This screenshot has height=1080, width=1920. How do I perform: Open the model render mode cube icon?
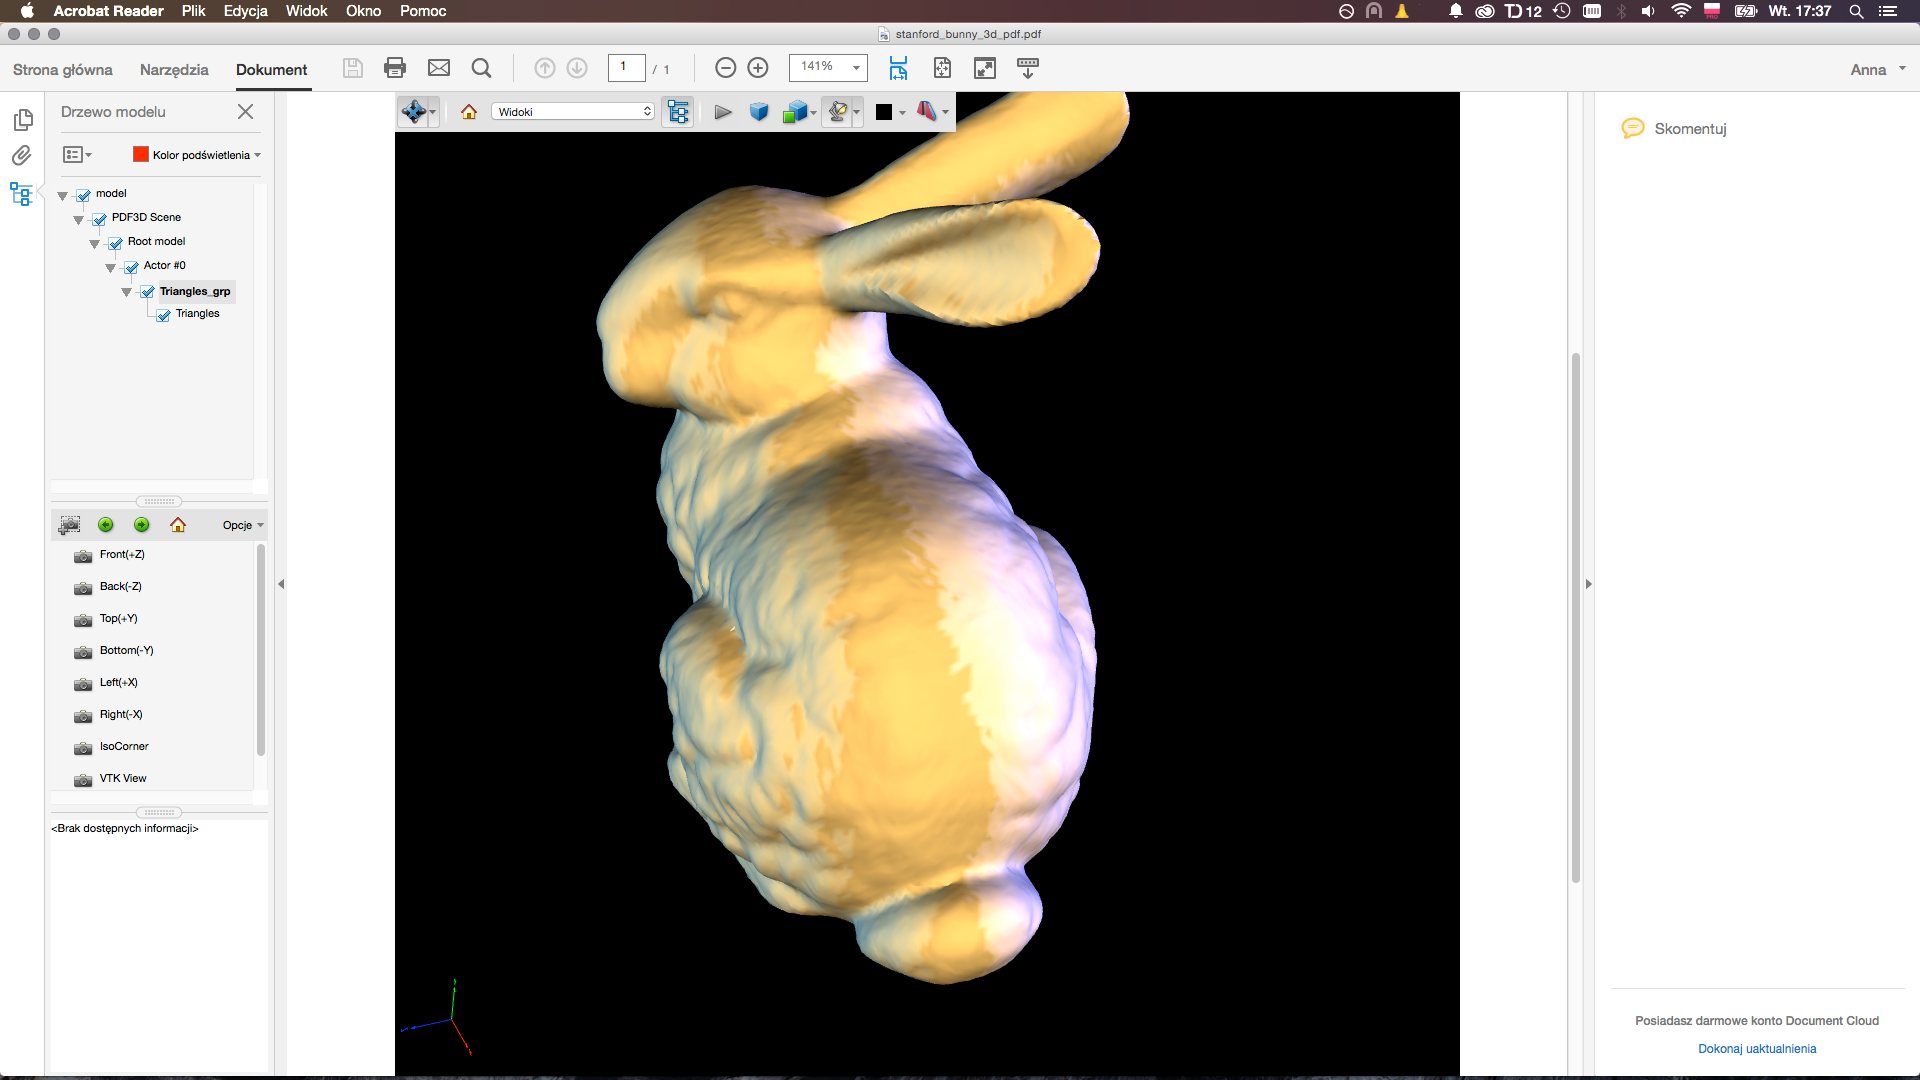794,112
